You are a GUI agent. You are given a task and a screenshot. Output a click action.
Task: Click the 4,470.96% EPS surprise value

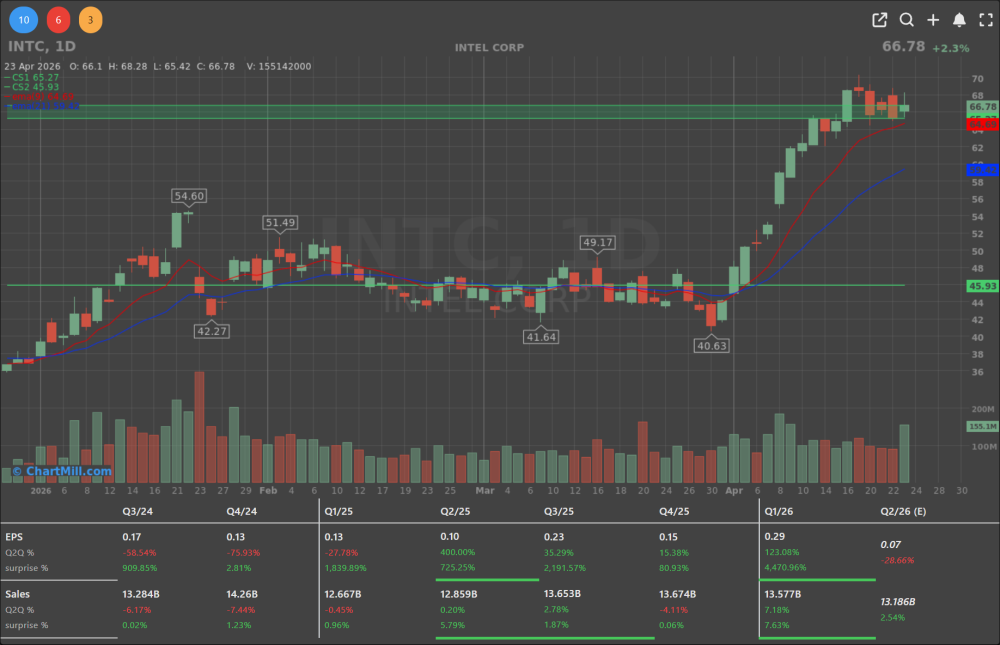785,567
